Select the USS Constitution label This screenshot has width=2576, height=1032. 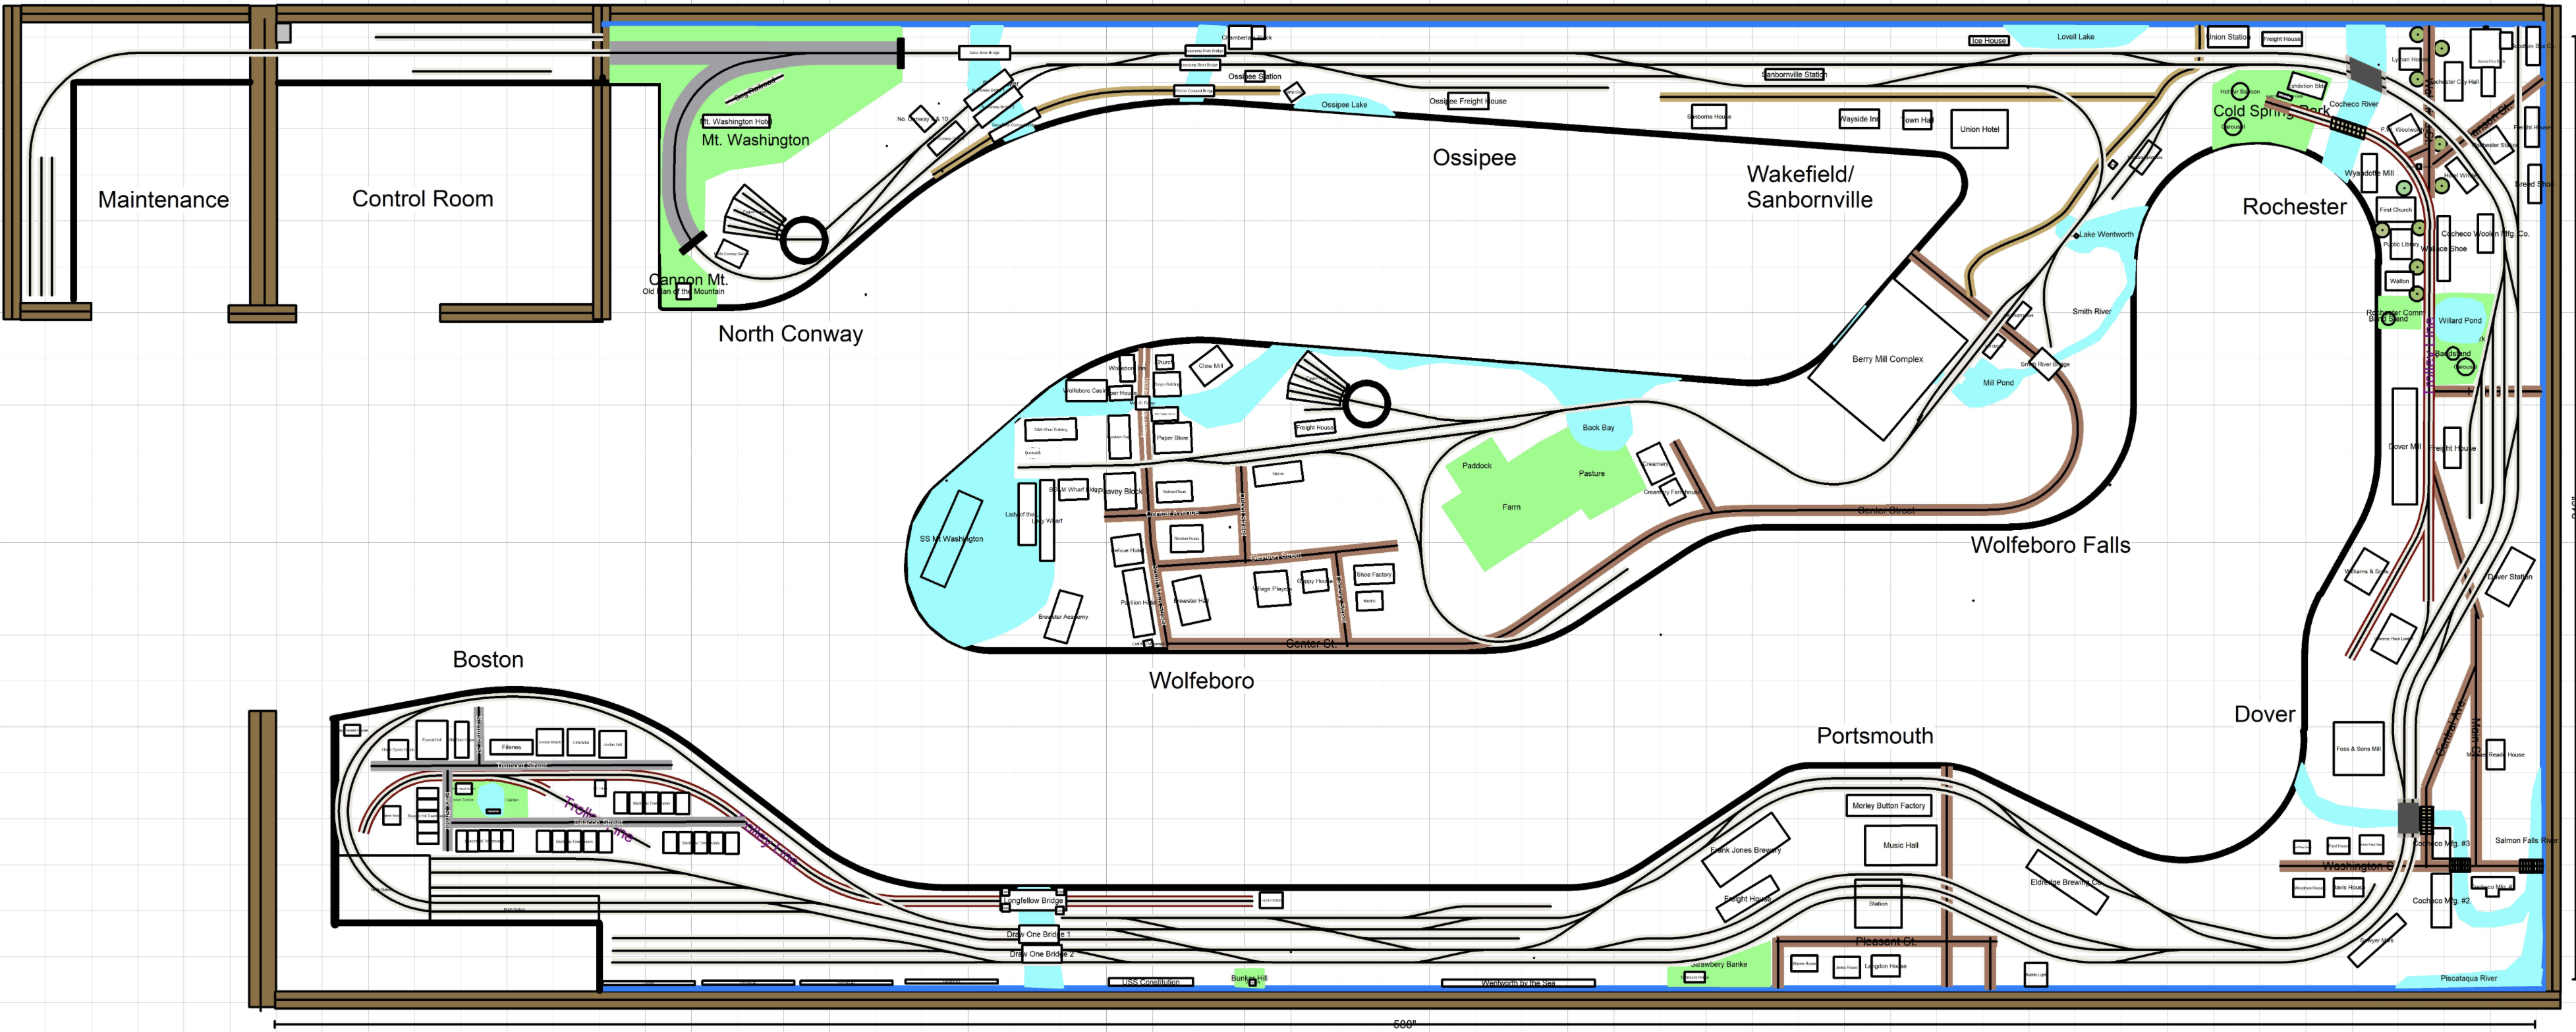point(1150,982)
